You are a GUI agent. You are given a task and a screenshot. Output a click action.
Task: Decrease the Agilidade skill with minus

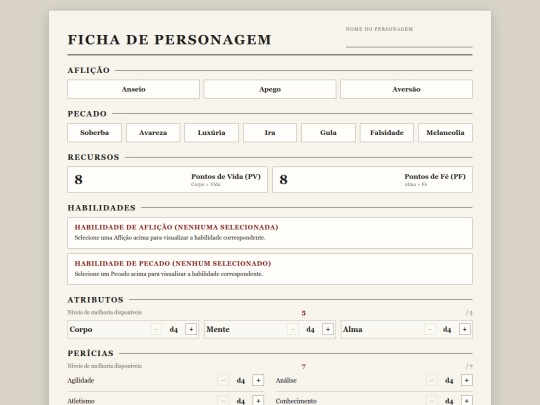(x=223, y=380)
